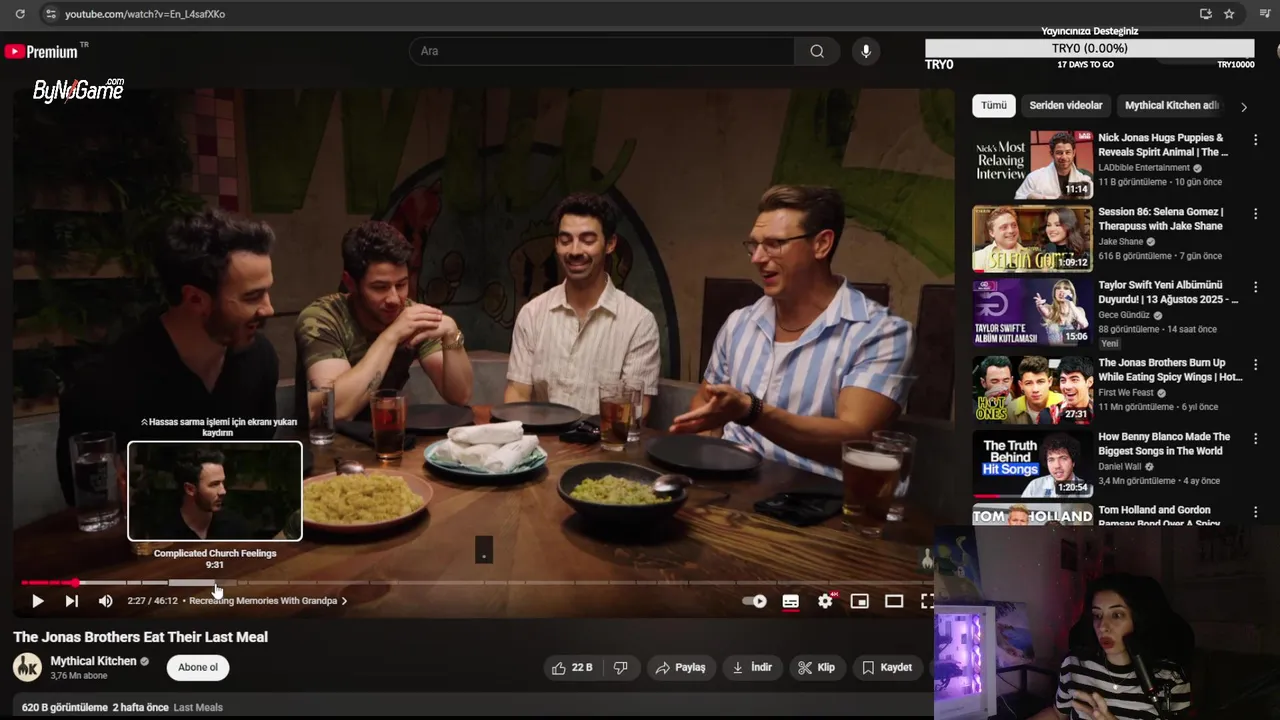This screenshot has width=1280, height=720.
Task: Click the search magnifier button
Action: coord(817,51)
